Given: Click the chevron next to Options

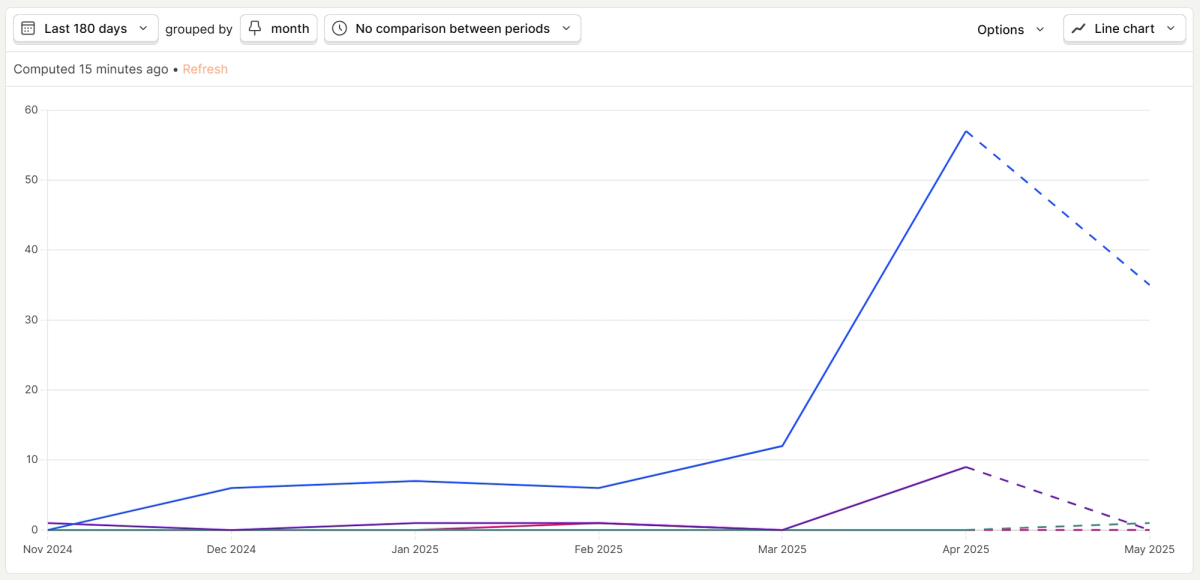Looking at the screenshot, I should pos(1040,30).
